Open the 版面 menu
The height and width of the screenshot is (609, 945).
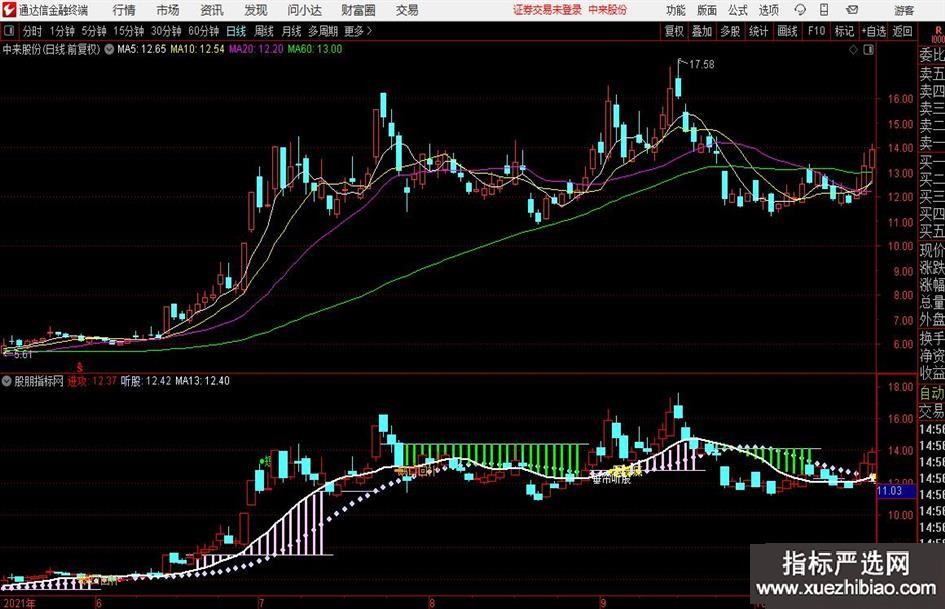coord(706,10)
